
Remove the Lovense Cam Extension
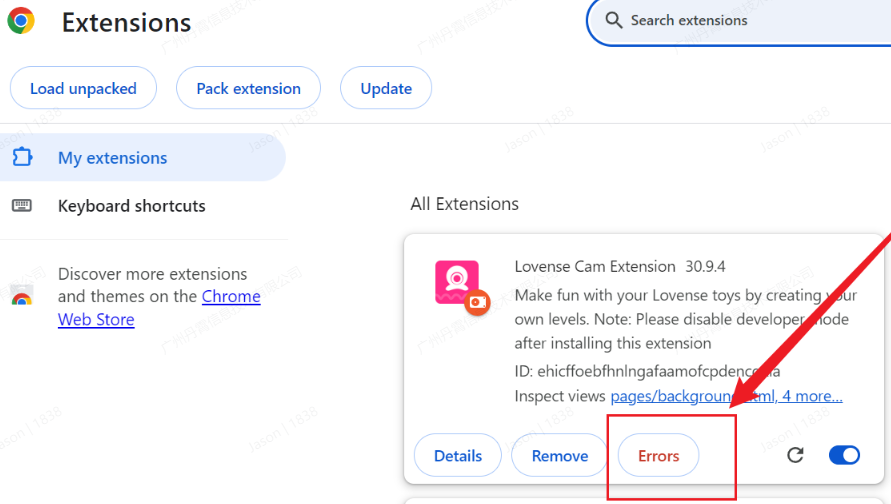click(x=560, y=456)
